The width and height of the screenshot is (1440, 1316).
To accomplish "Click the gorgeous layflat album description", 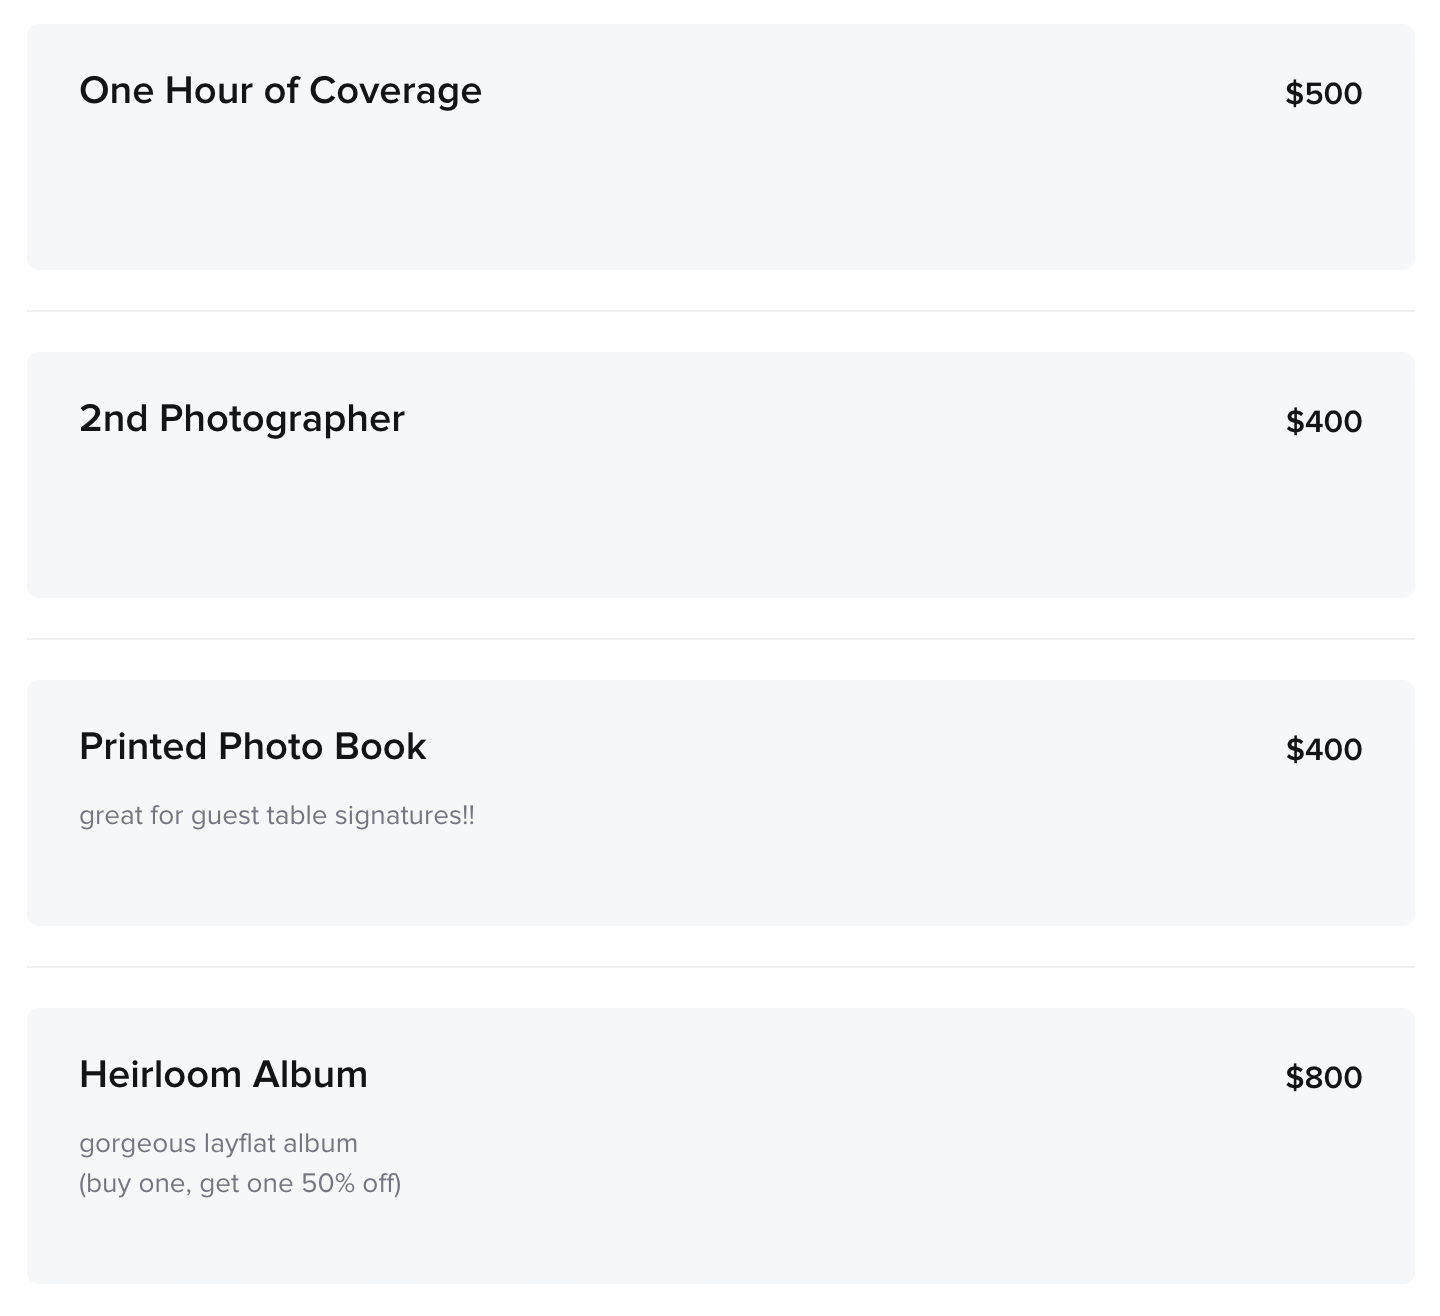I will [218, 1144].
